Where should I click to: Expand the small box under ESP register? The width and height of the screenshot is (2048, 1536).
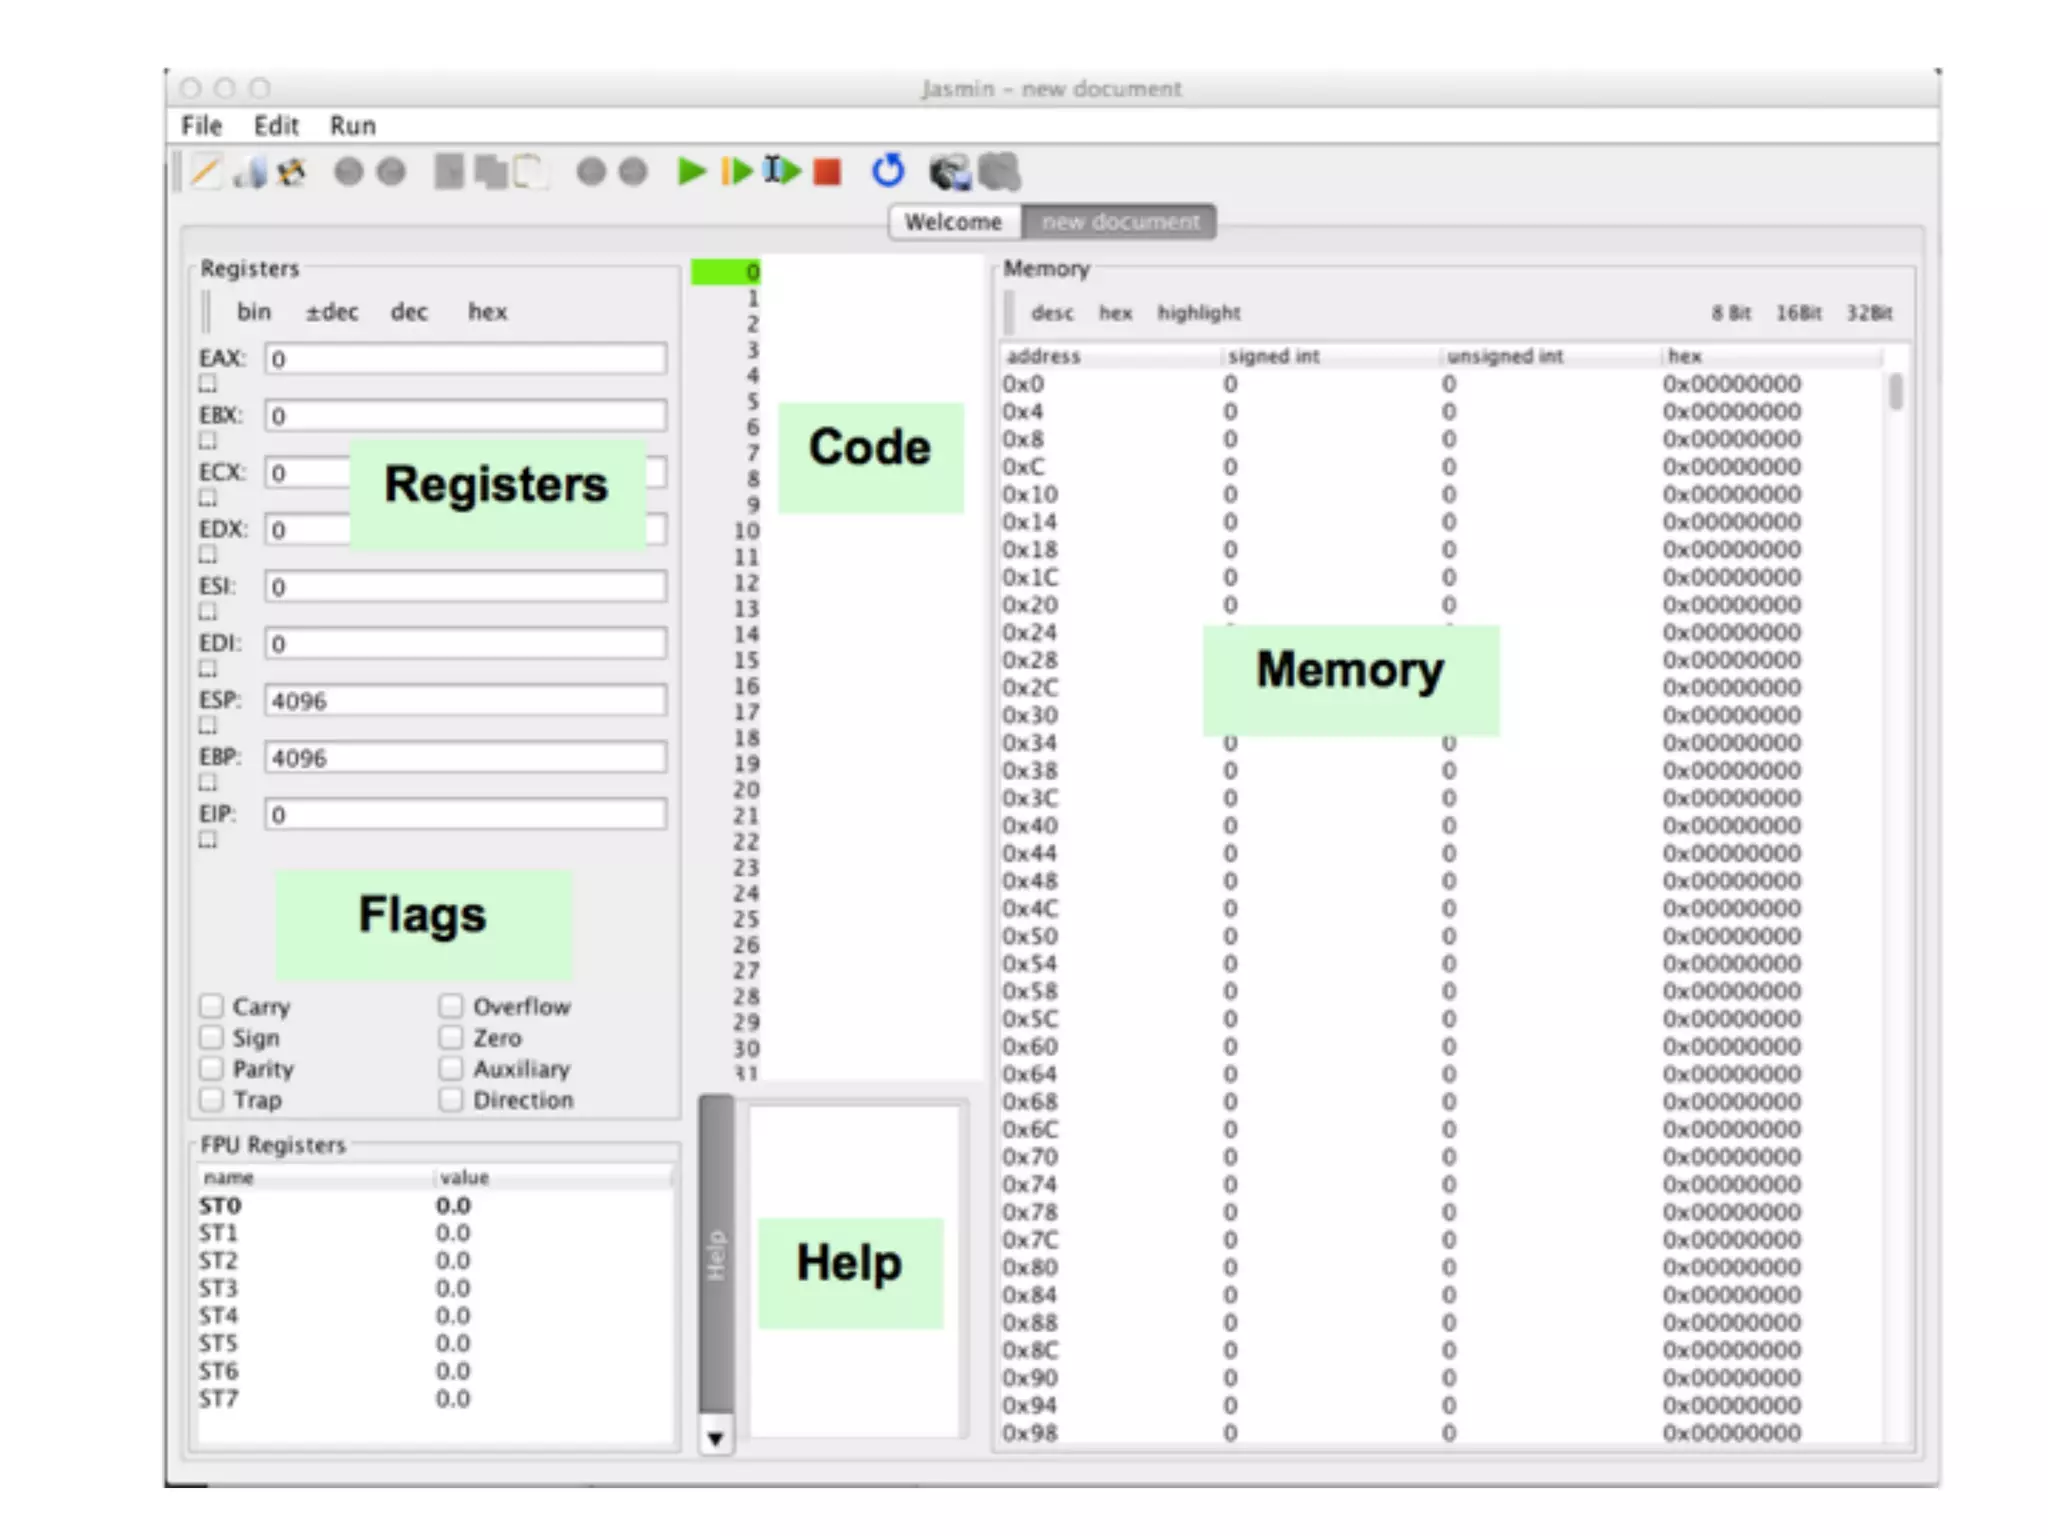pos(208,726)
